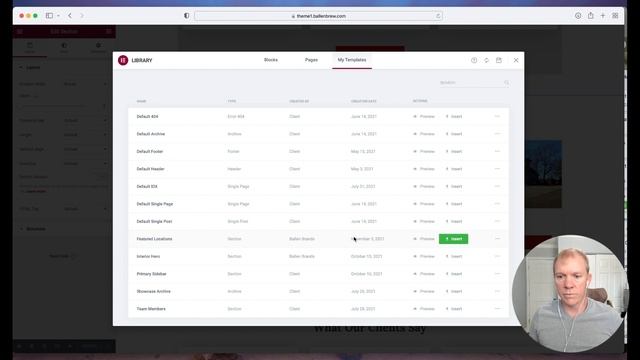Insert the Default 404 template

(x=454, y=116)
